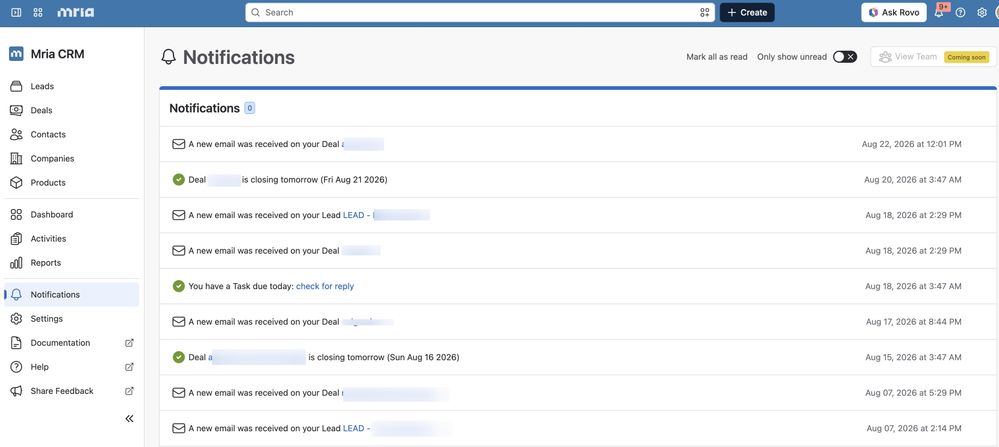
Task: Open Deals in the sidebar
Action: tap(71, 110)
